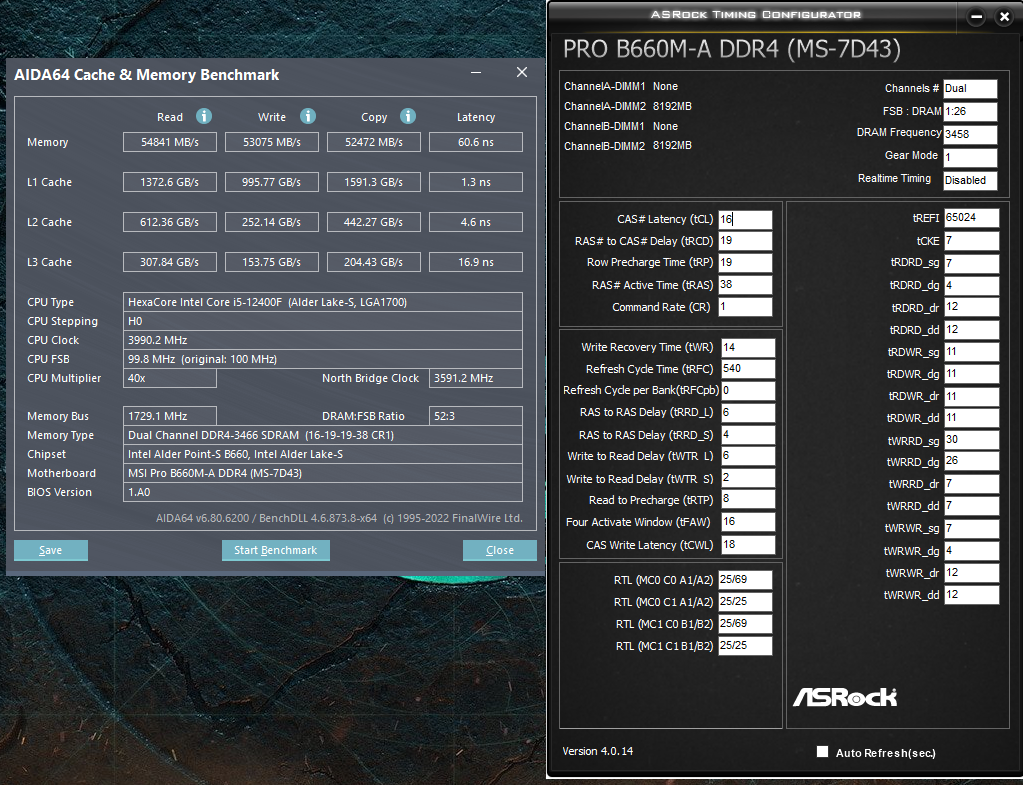Click the Refresh Cycle per Bank field
This screenshot has width=1023, height=785.
point(748,390)
